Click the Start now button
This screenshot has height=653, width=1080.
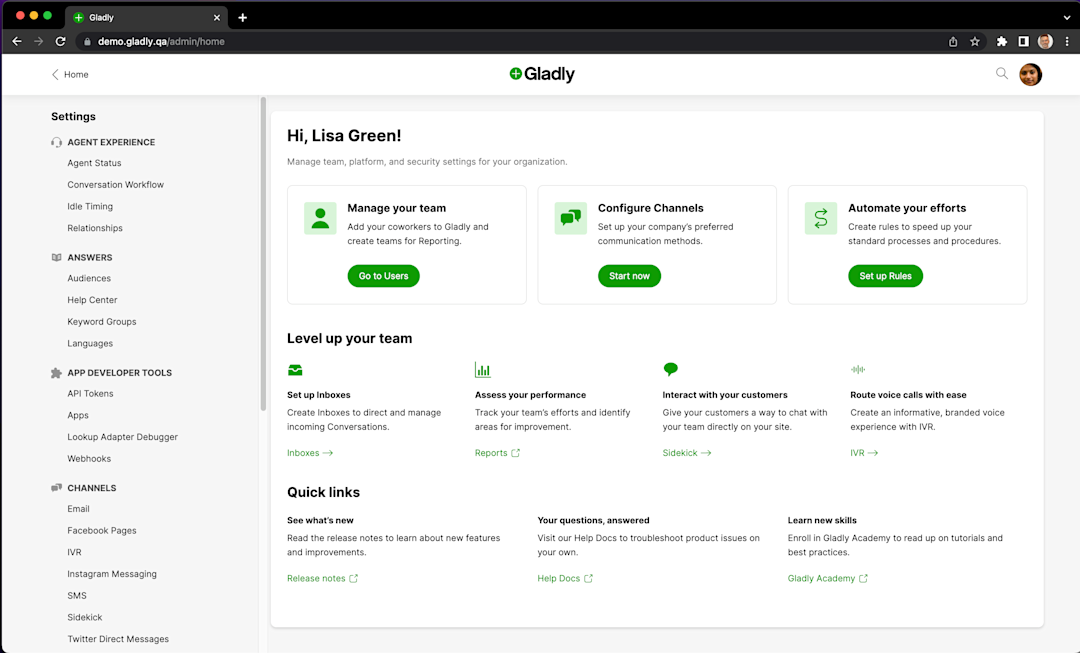point(629,276)
